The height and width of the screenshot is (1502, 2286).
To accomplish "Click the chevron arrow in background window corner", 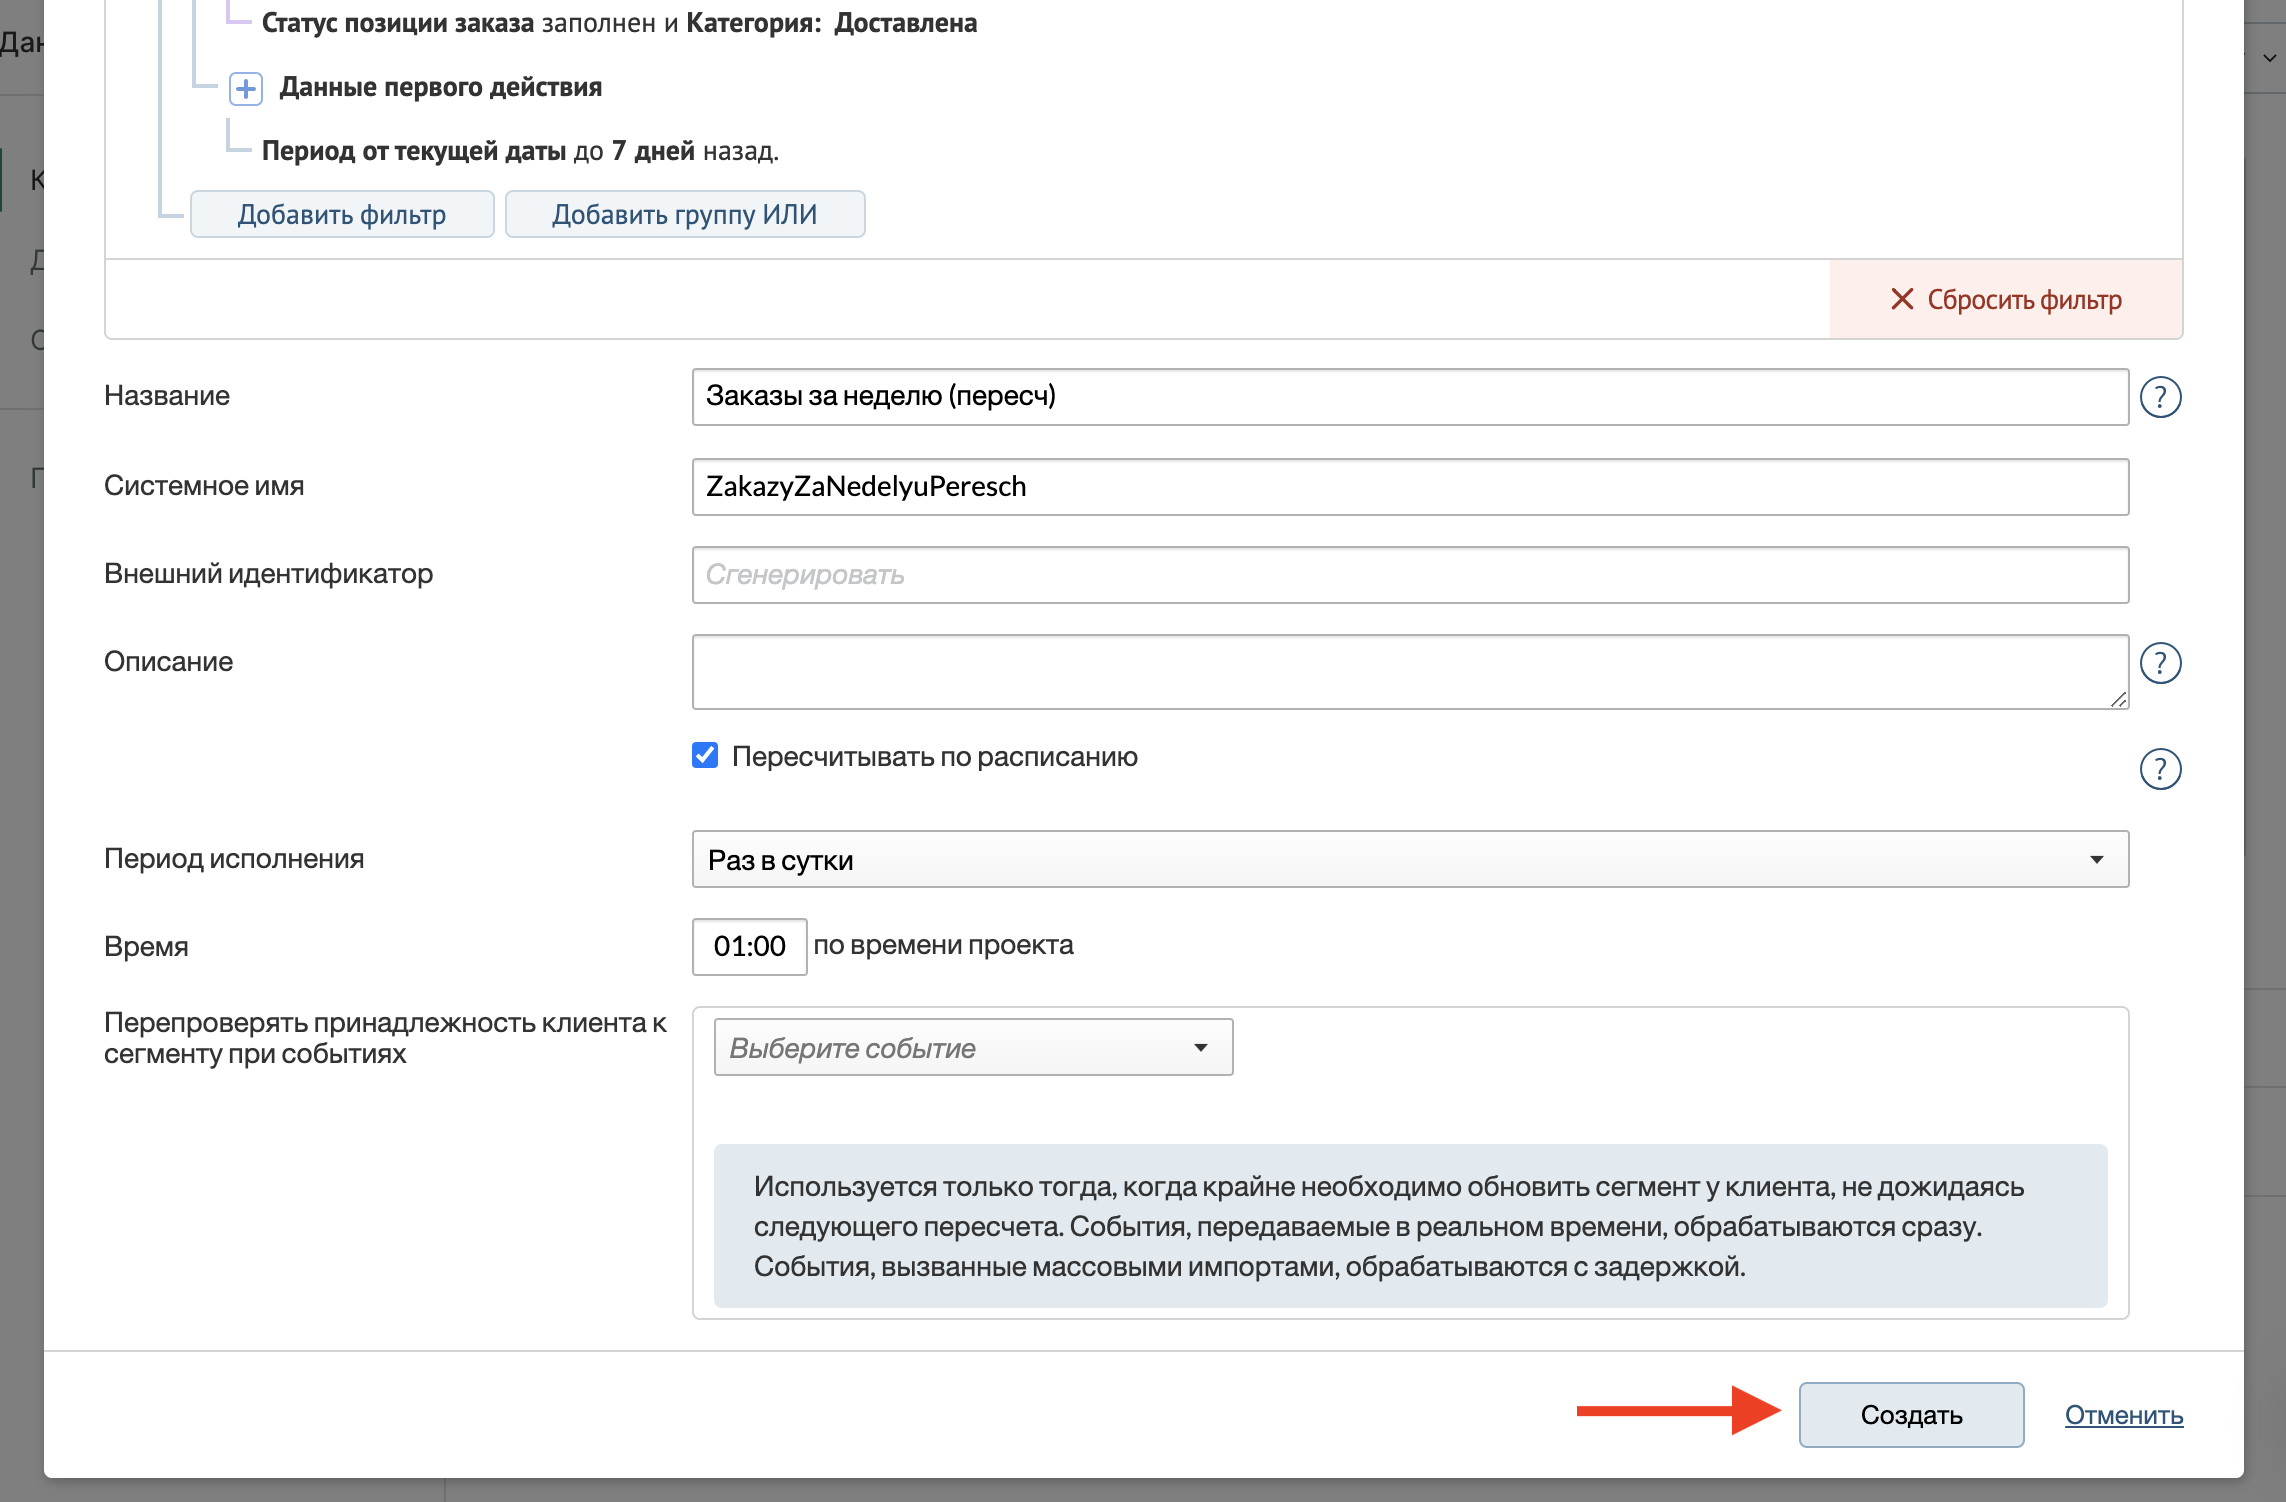I will [x=2269, y=58].
